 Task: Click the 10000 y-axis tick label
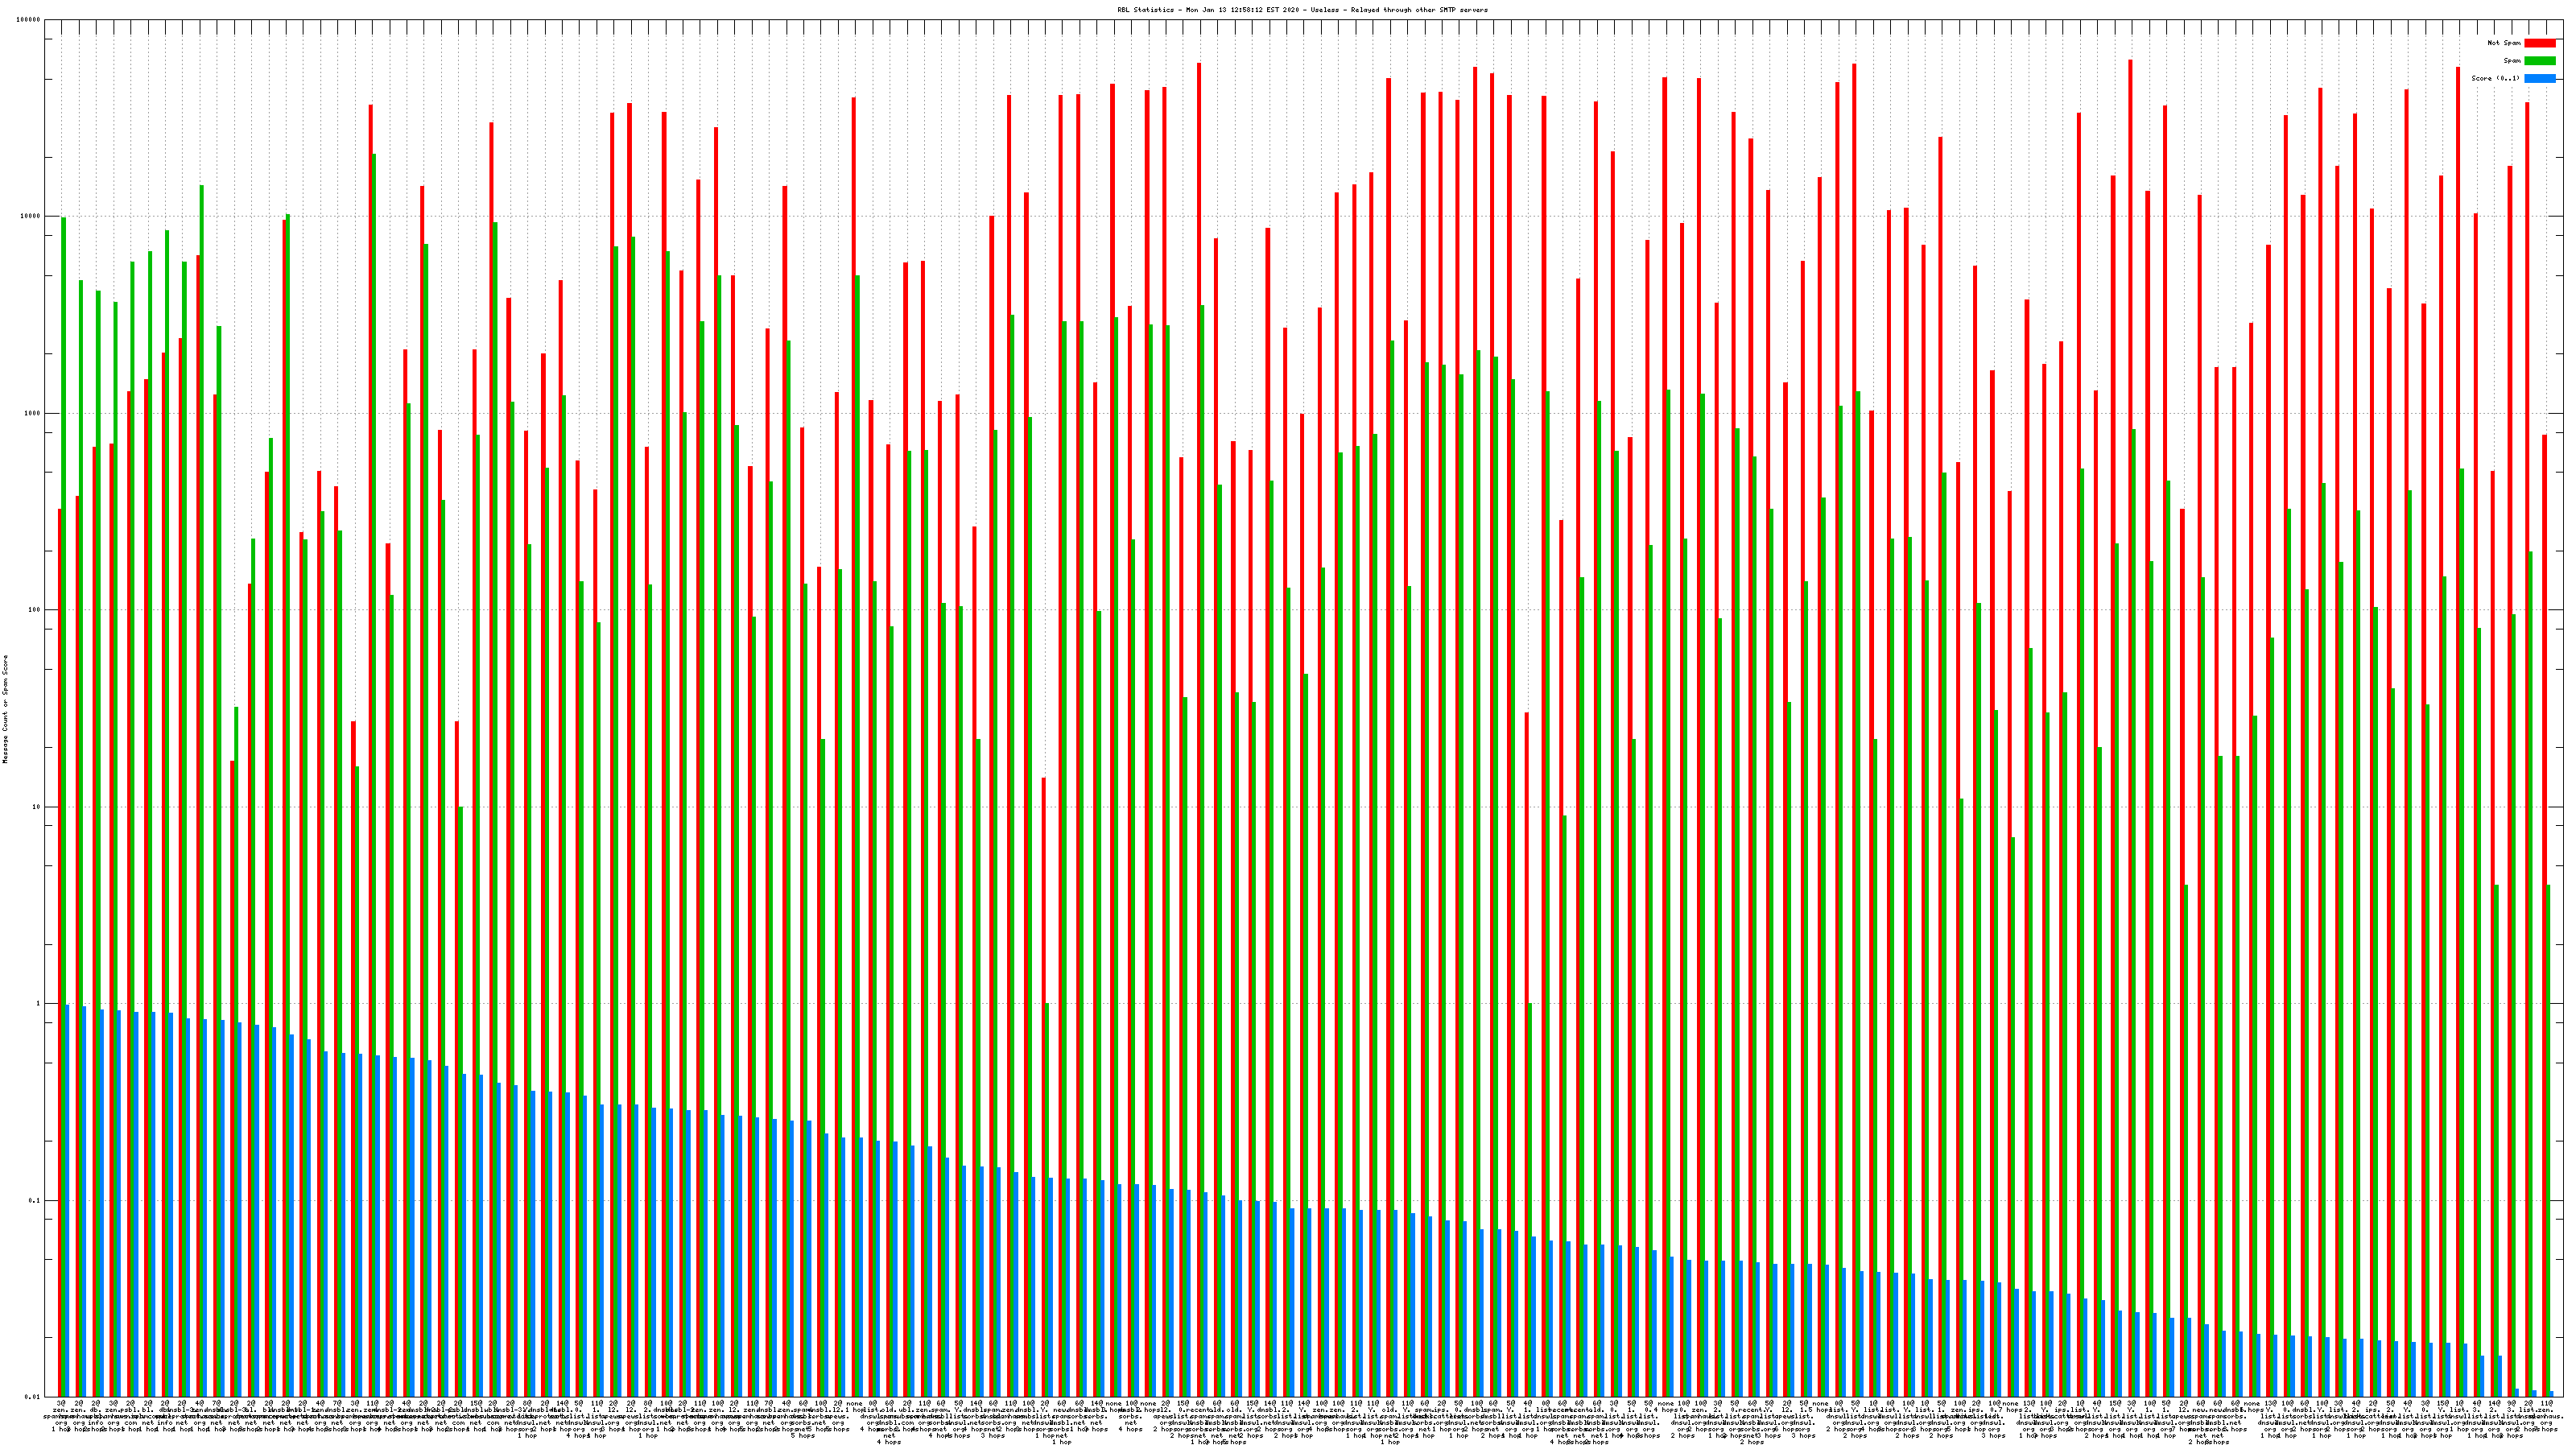pyautogui.click(x=31, y=217)
